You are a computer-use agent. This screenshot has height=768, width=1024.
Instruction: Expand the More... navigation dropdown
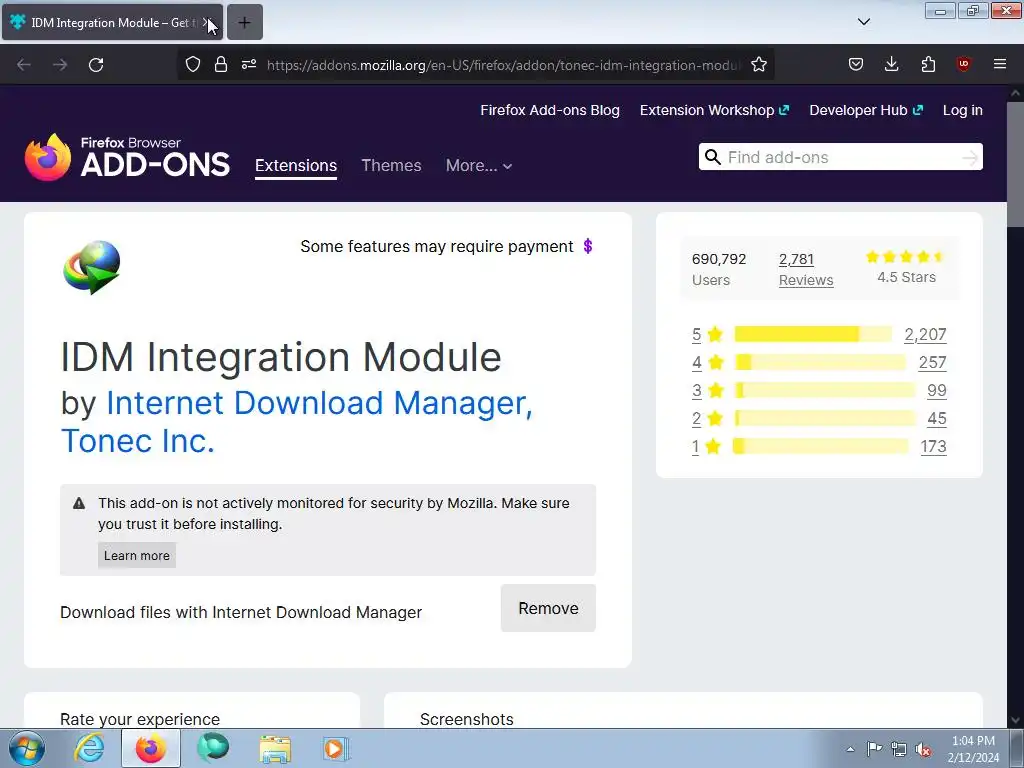click(479, 166)
